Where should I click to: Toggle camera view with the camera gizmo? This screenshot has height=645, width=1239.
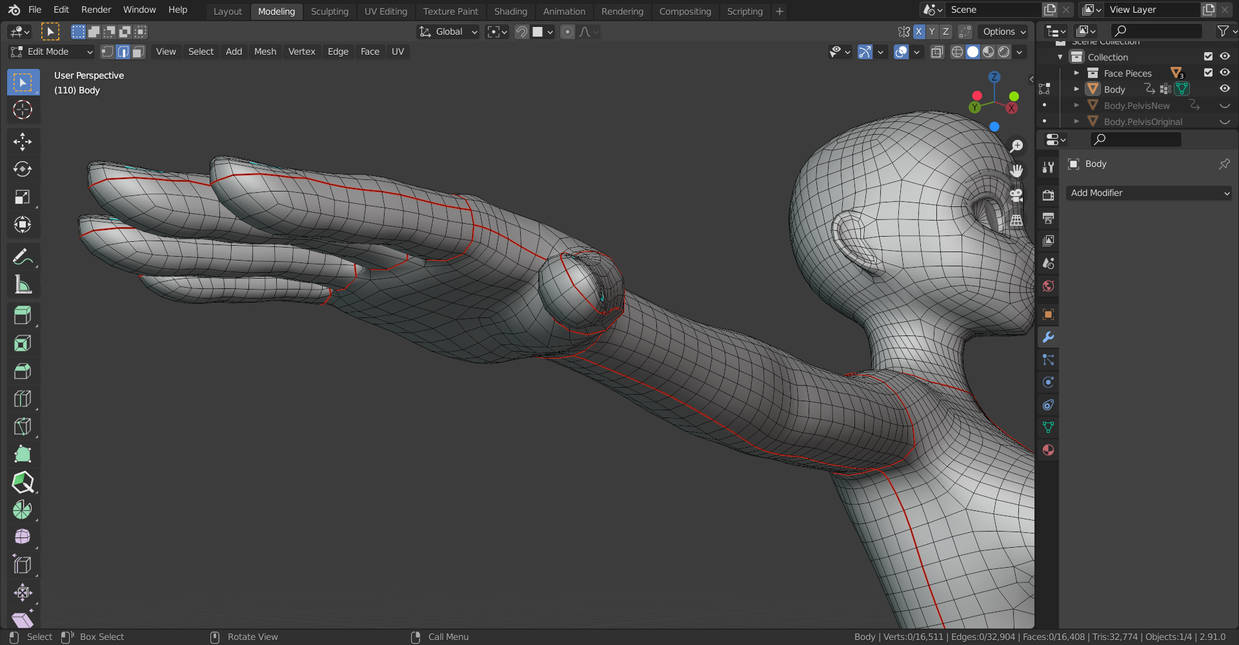pyautogui.click(x=1017, y=195)
